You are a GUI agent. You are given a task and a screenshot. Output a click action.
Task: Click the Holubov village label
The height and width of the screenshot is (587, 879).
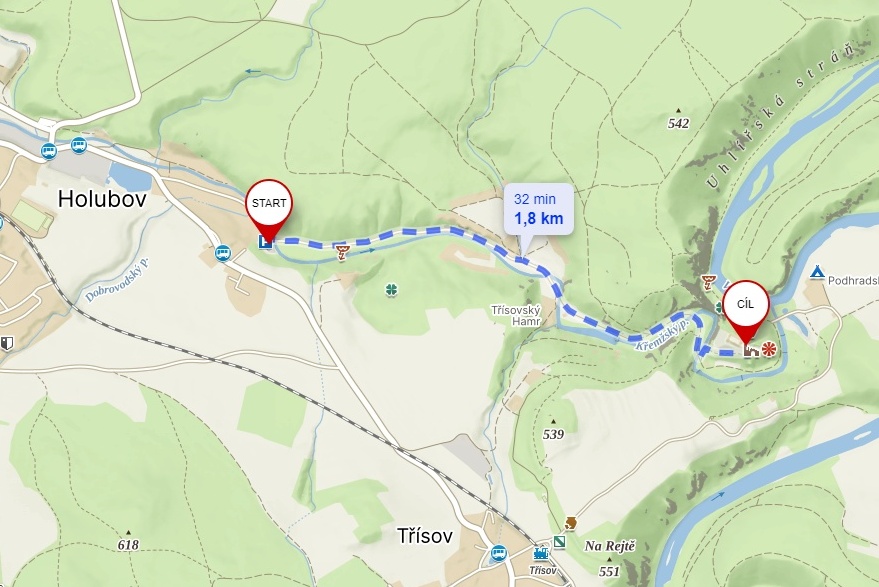pyautogui.click(x=102, y=198)
